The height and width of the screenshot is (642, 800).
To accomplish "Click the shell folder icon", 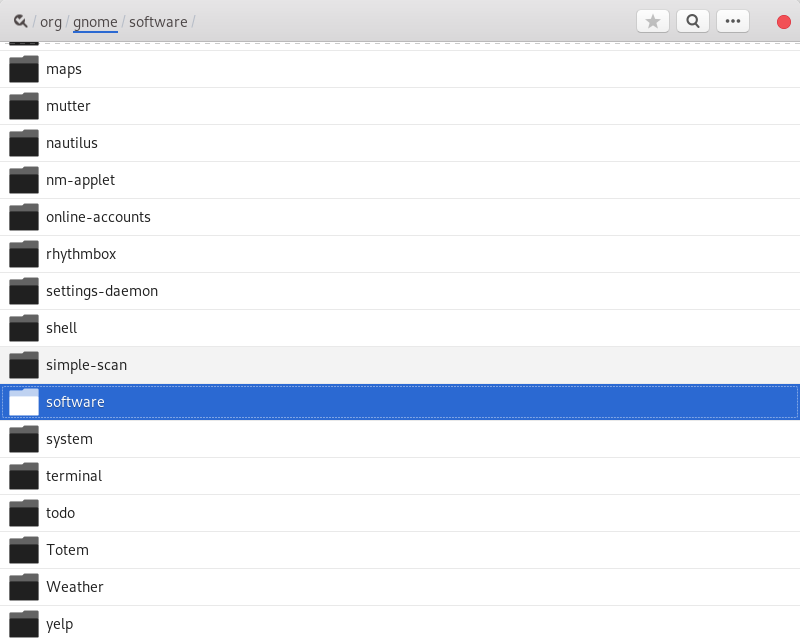I will pyautogui.click(x=24, y=328).
